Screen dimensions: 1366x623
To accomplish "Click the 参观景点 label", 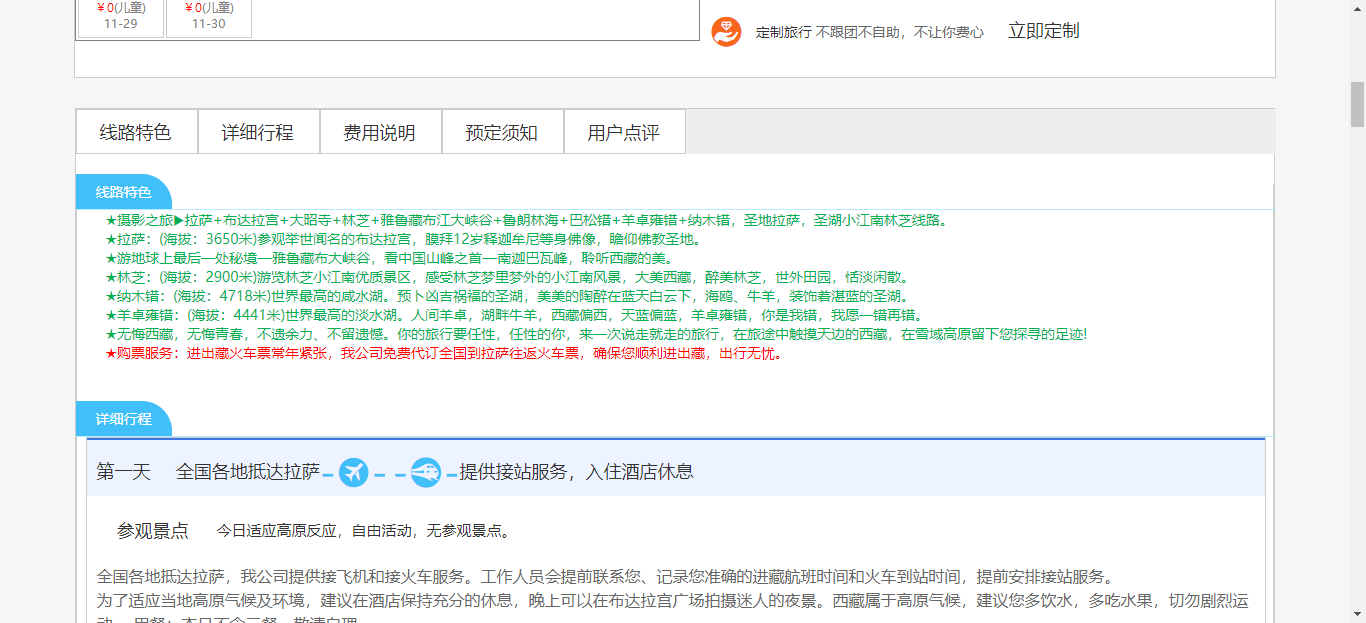I will coord(153,531).
